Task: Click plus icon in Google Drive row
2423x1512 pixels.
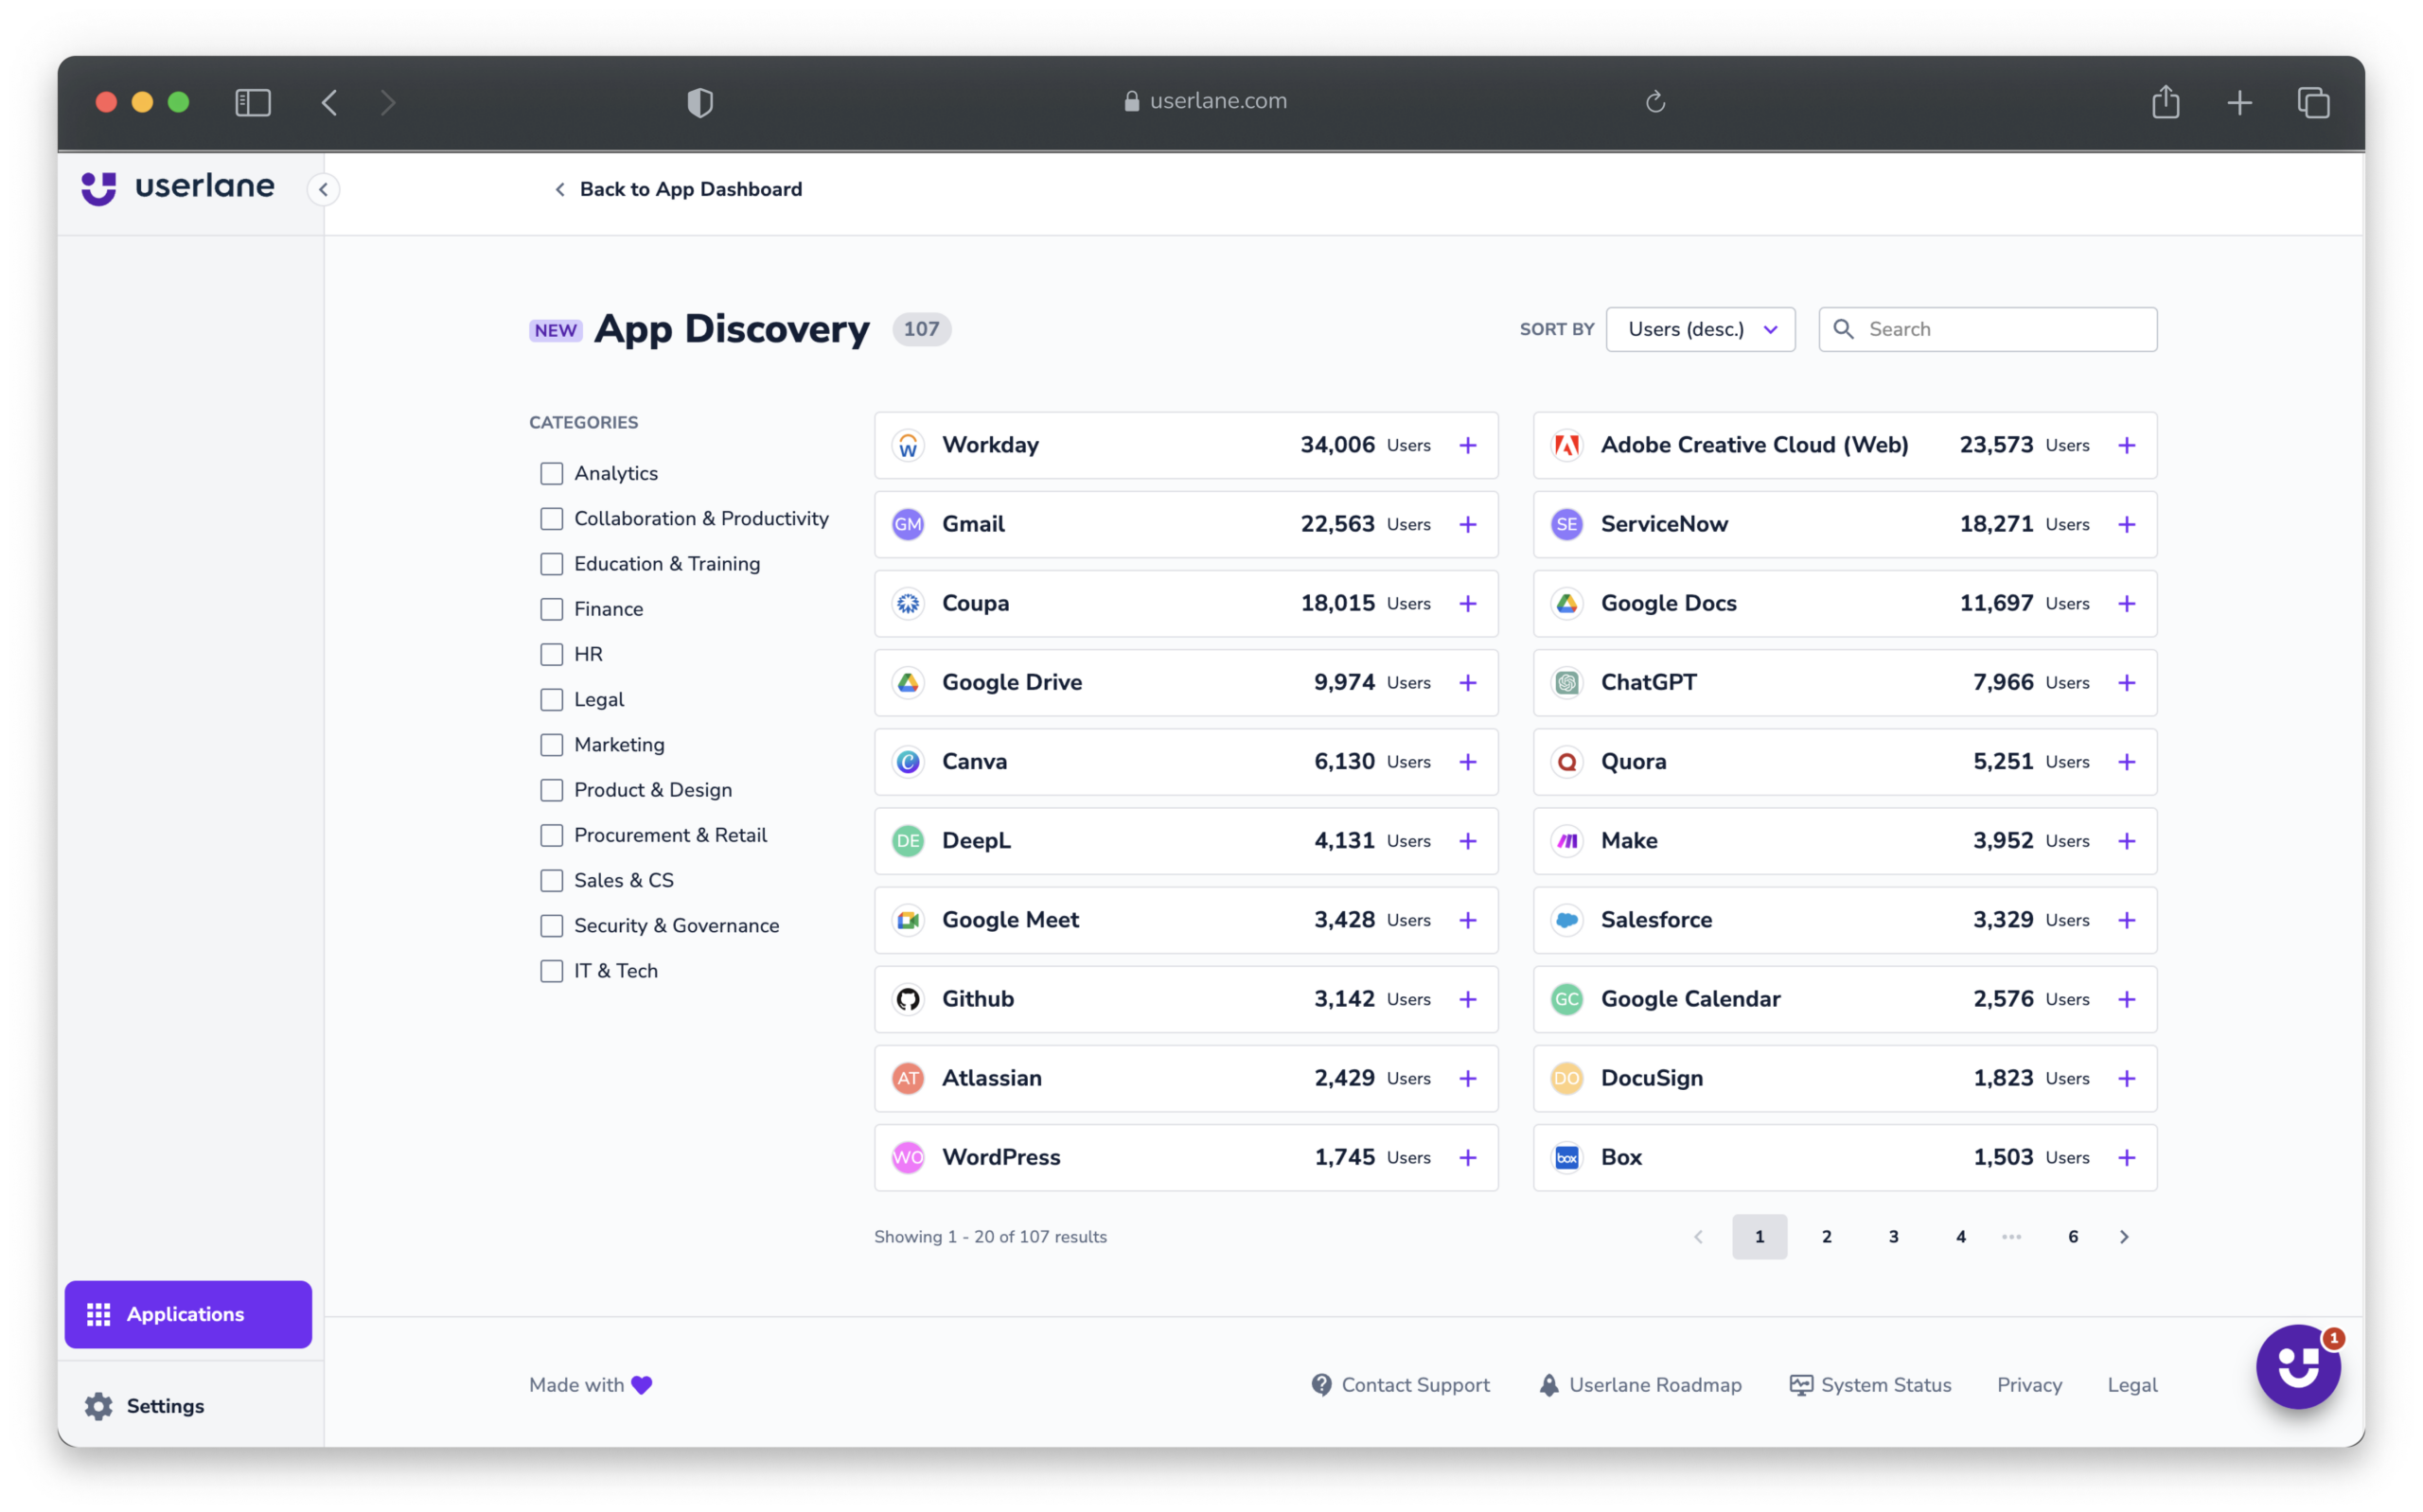Action: (x=1467, y=682)
